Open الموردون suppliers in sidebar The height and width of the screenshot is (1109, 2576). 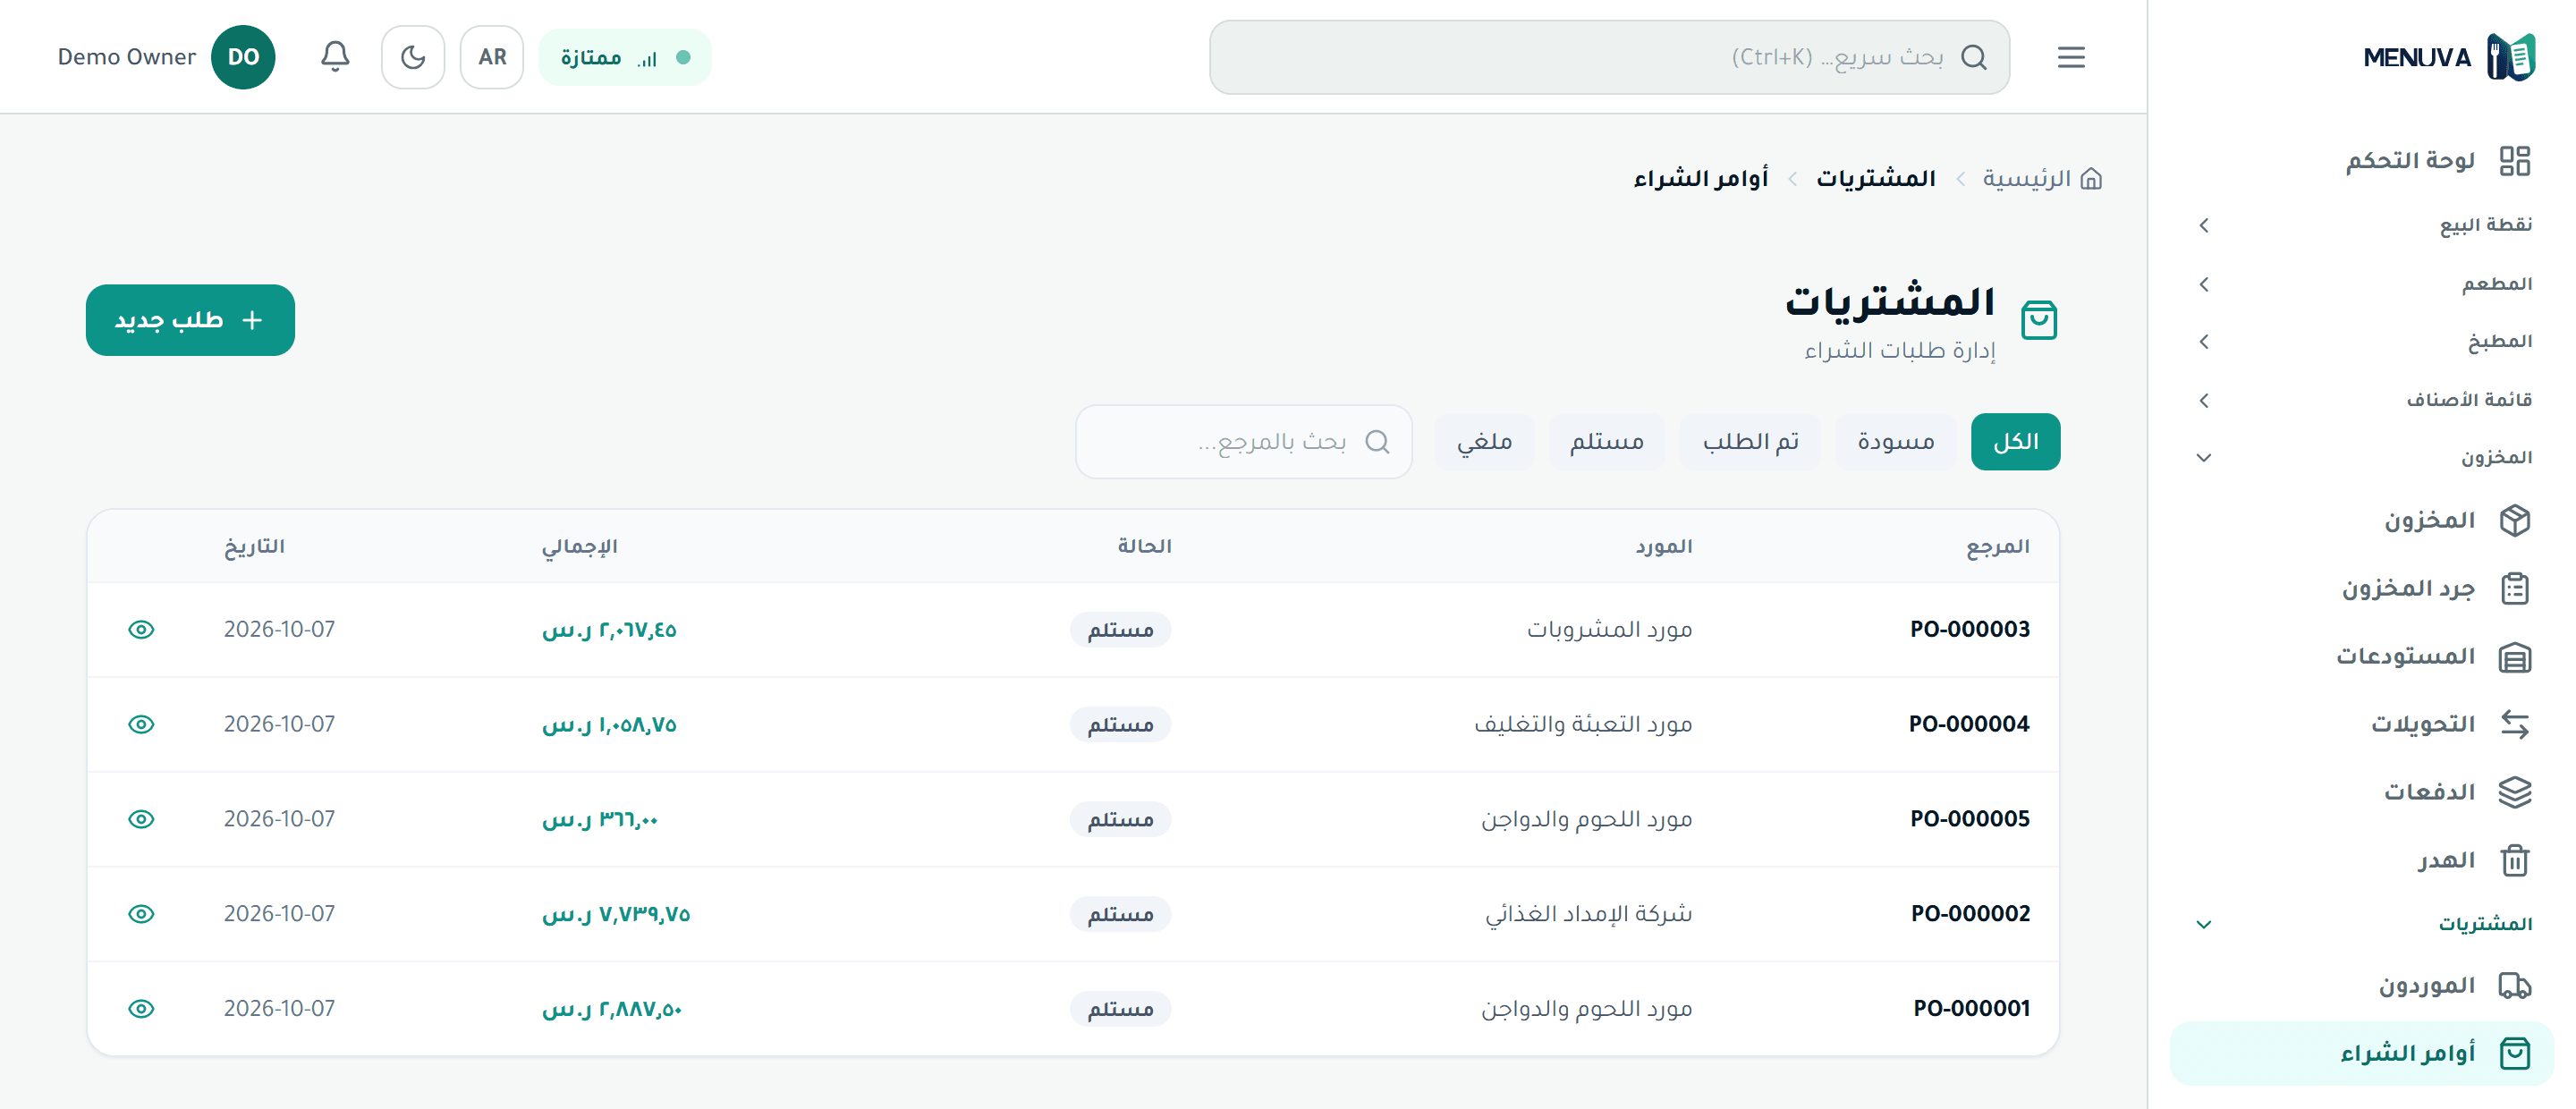(2361, 985)
